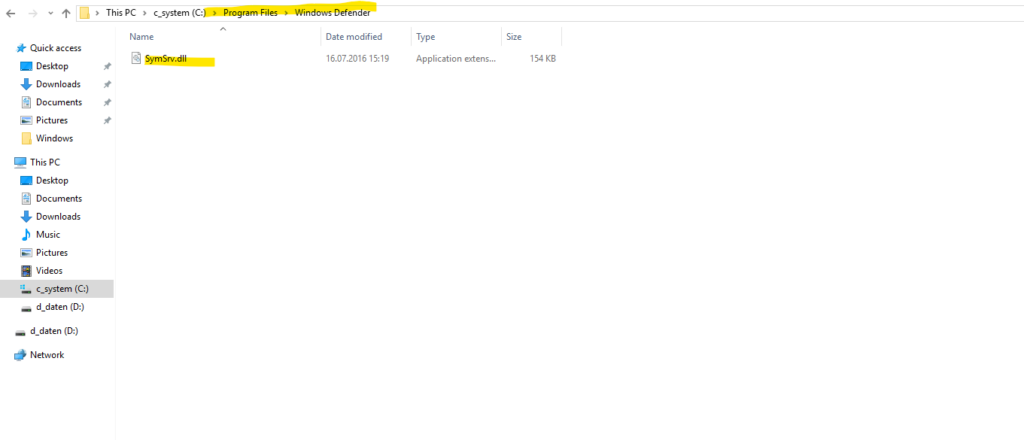Open Videos under This PC

[49, 270]
